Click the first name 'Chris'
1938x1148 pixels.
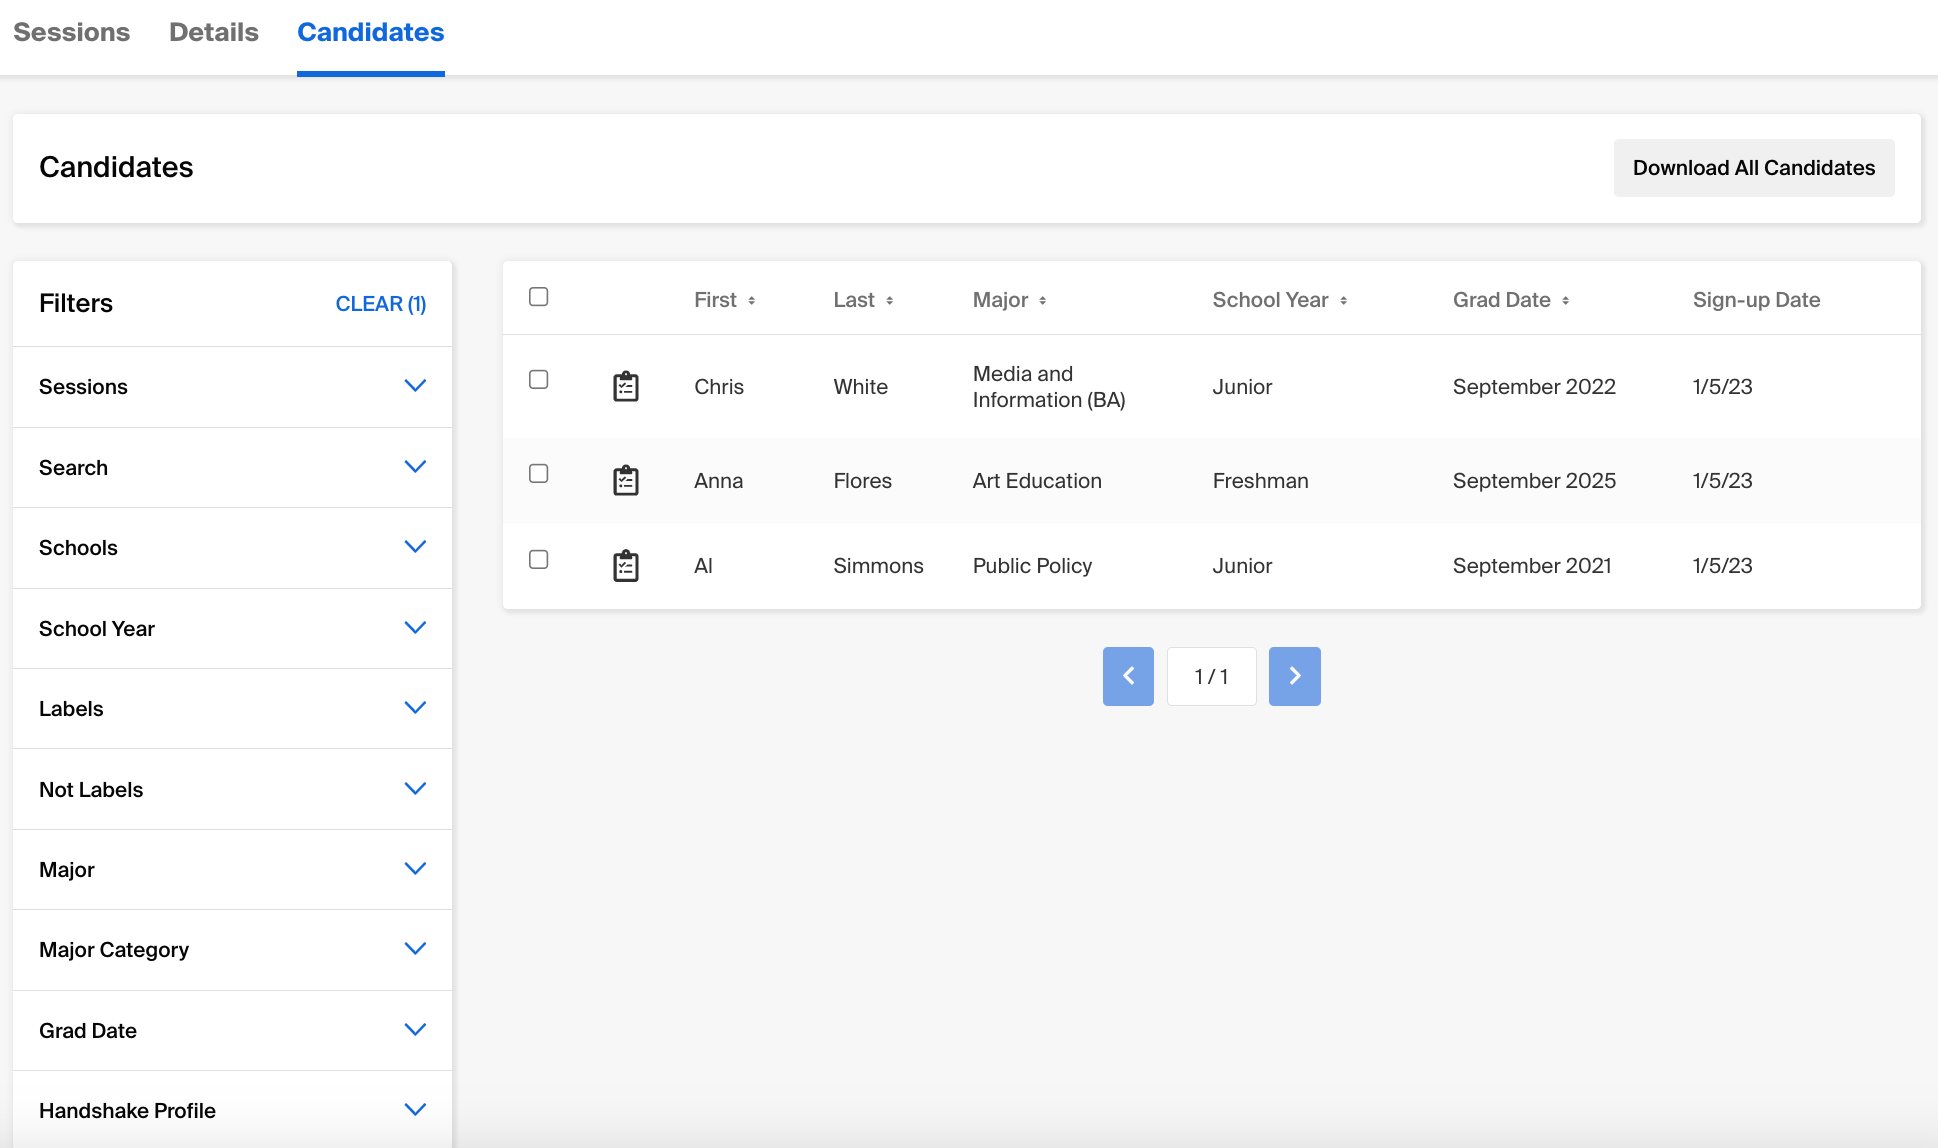pos(719,387)
